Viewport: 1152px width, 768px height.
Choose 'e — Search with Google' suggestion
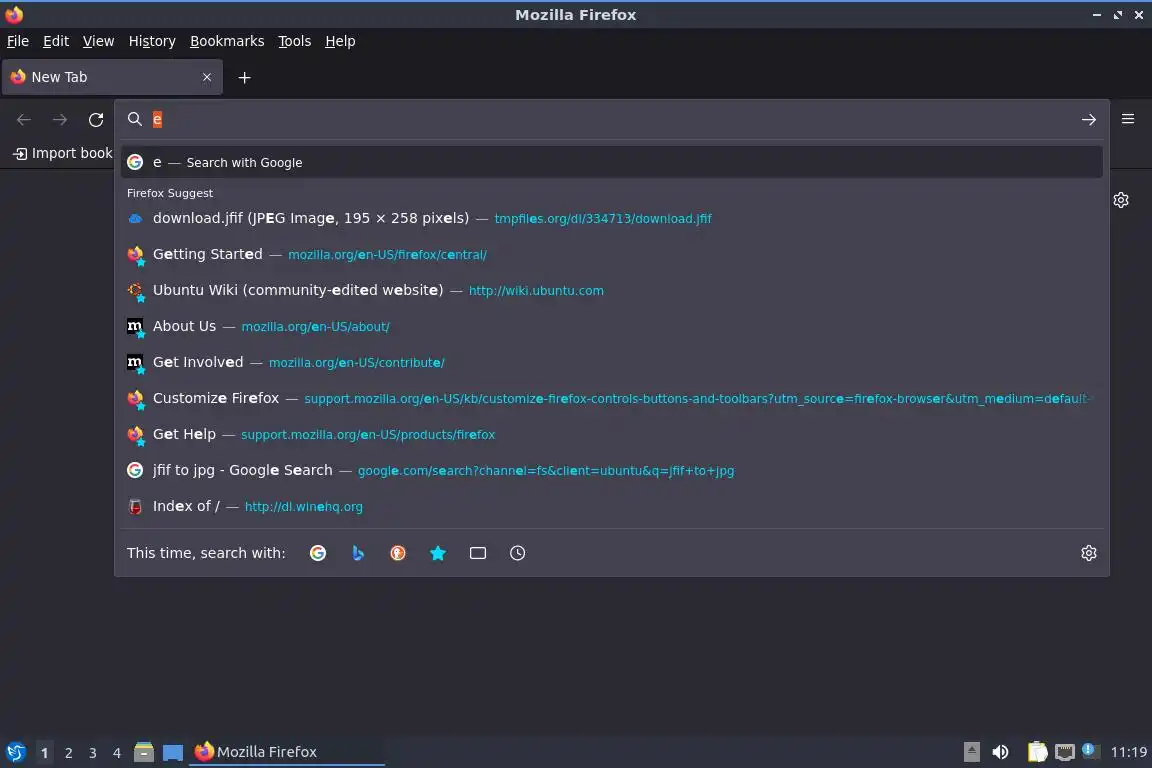[x=611, y=162]
